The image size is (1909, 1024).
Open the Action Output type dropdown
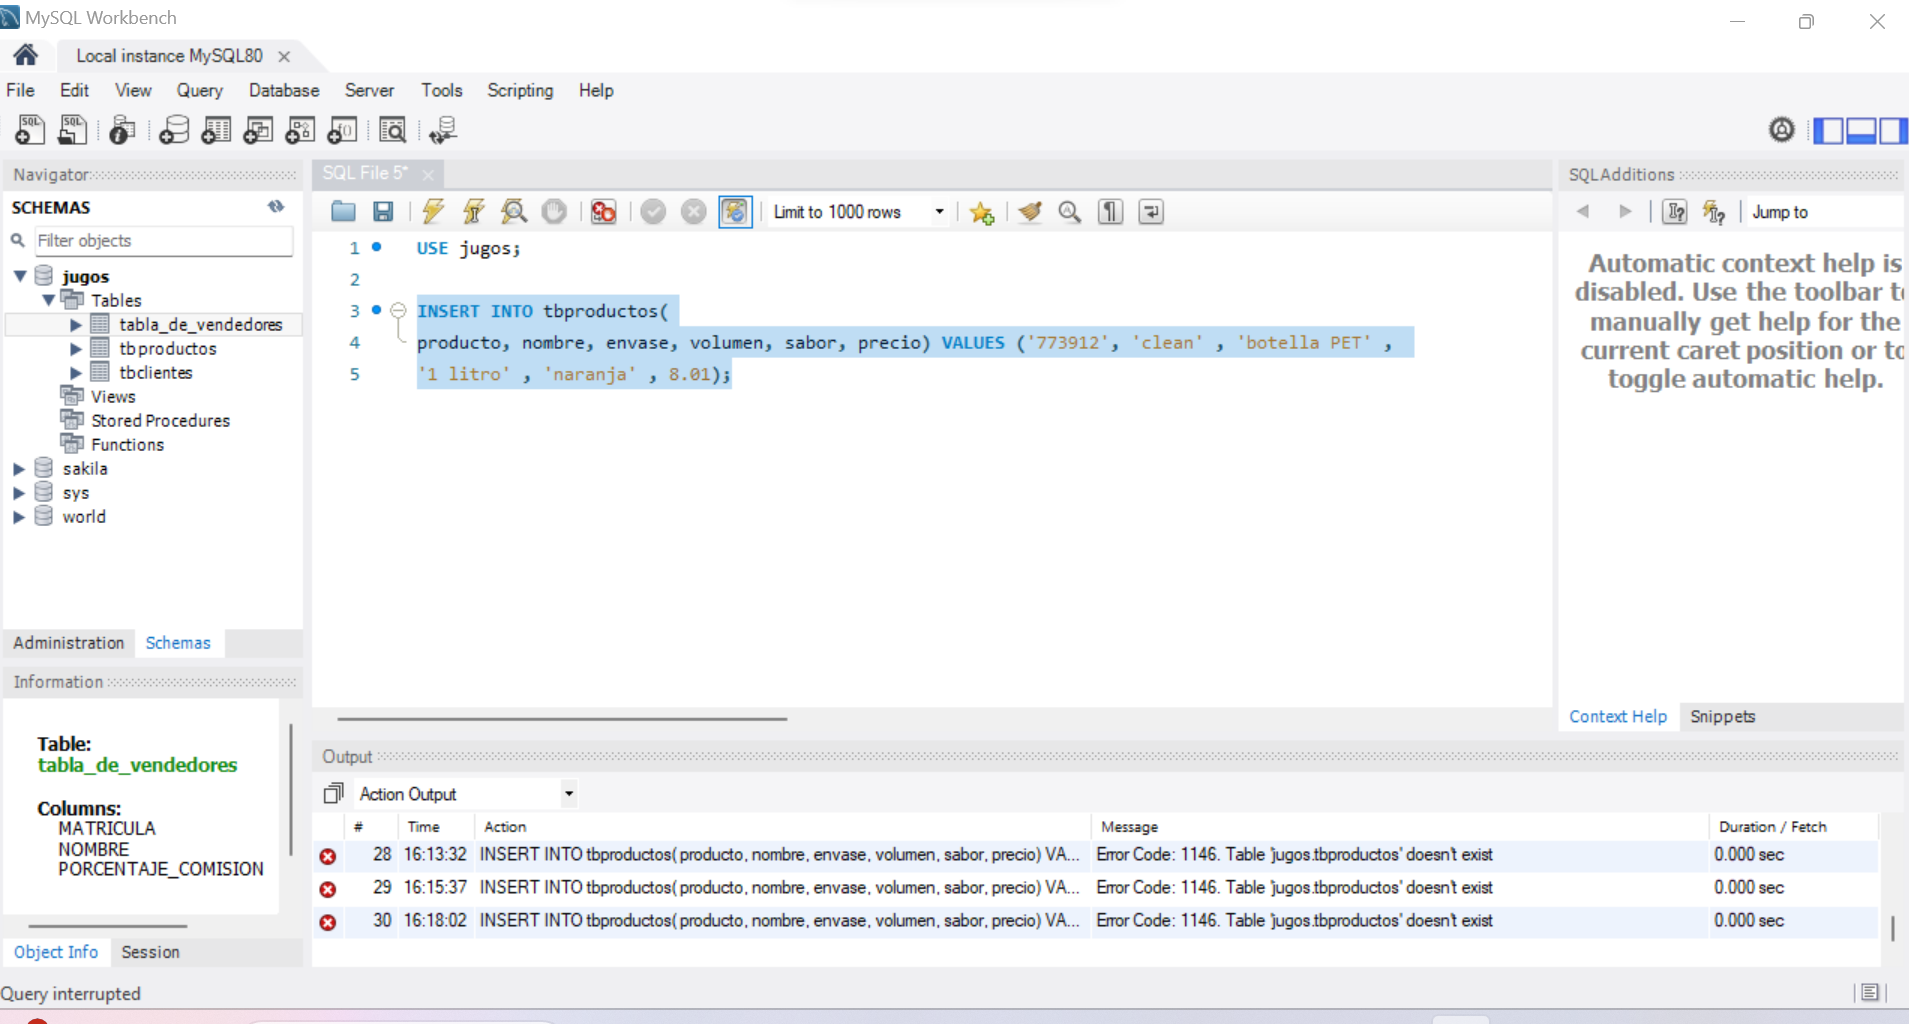568,794
